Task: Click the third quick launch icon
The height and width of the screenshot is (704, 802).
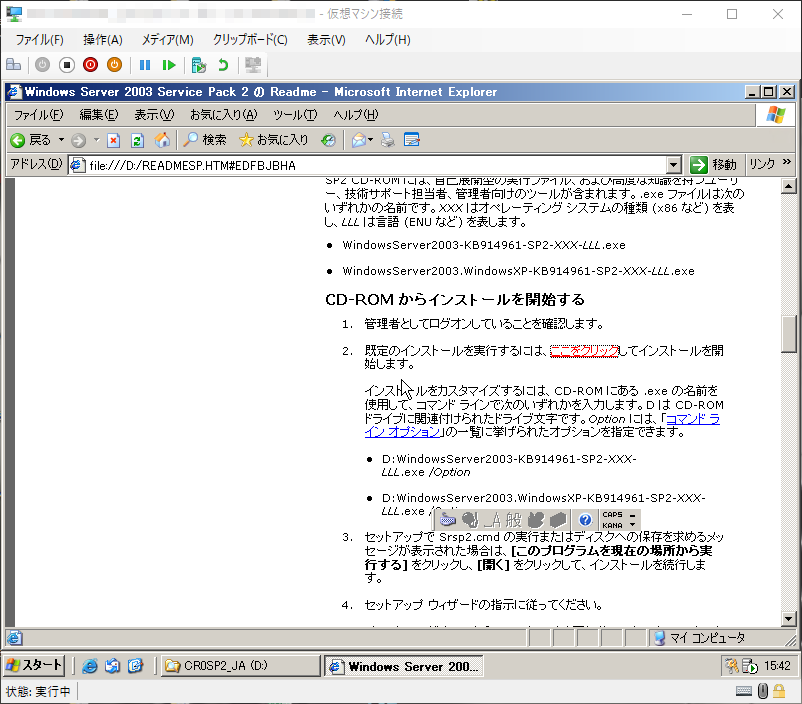Action: point(135,666)
